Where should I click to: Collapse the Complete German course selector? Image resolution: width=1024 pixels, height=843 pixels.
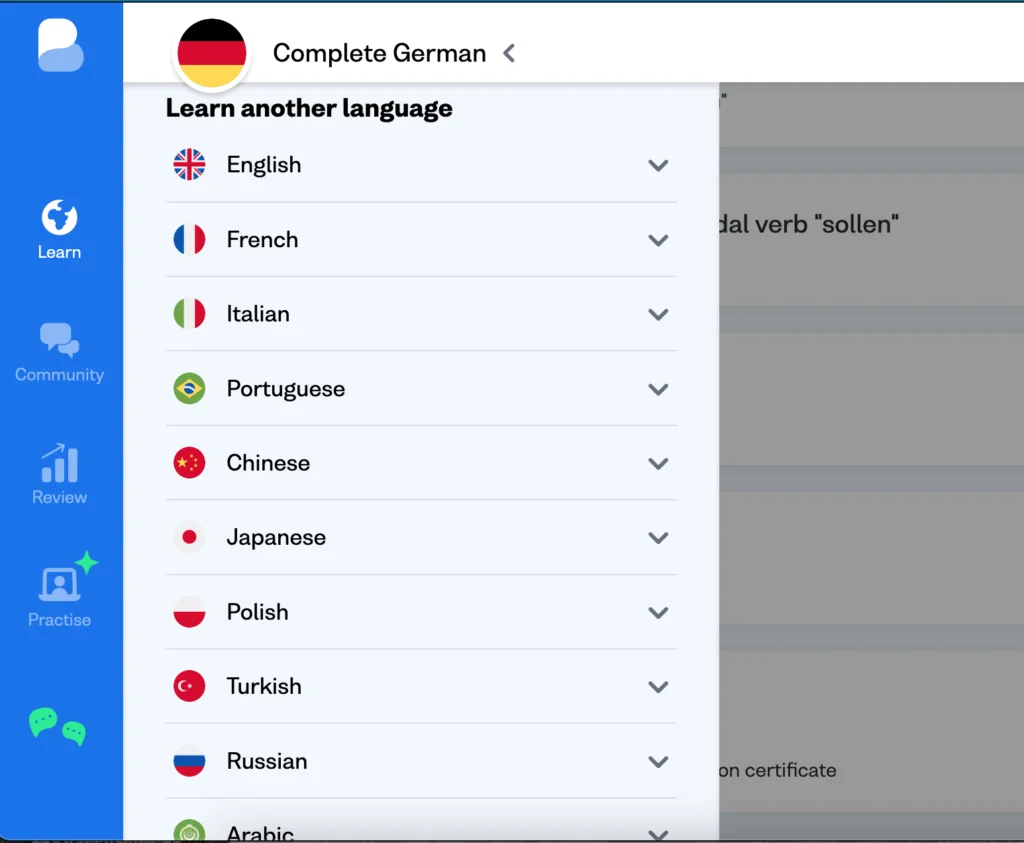pos(509,53)
